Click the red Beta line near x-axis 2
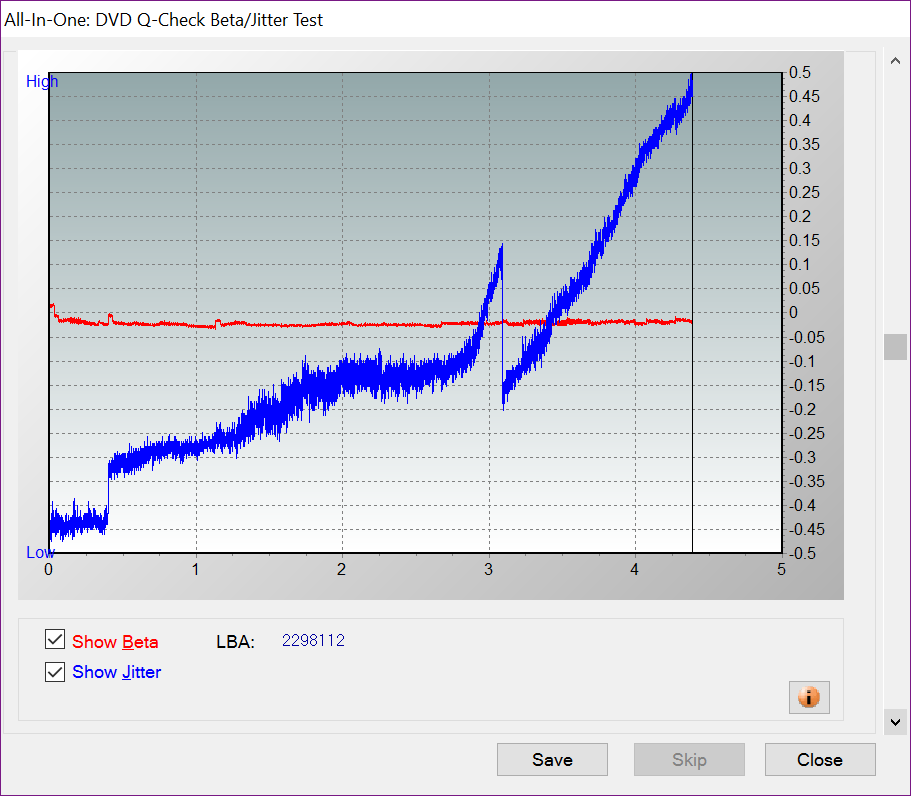The height and width of the screenshot is (796, 911). click(342, 324)
